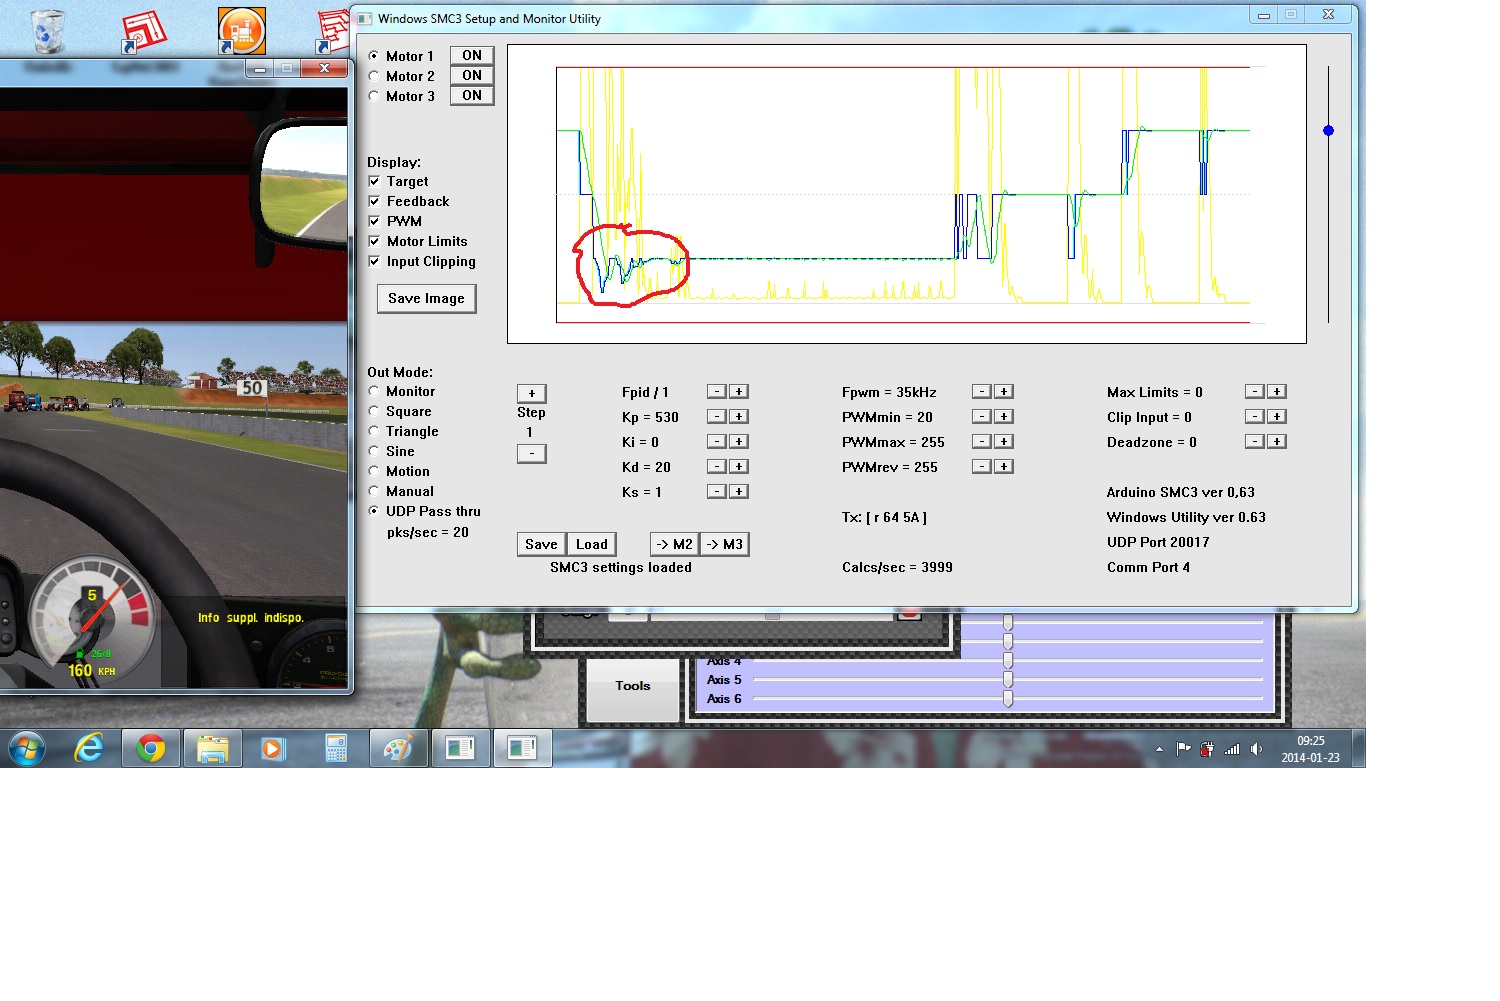The width and height of the screenshot is (1500, 1001).
Task: Select Motor 1 radio button
Action: click(x=374, y=56)
